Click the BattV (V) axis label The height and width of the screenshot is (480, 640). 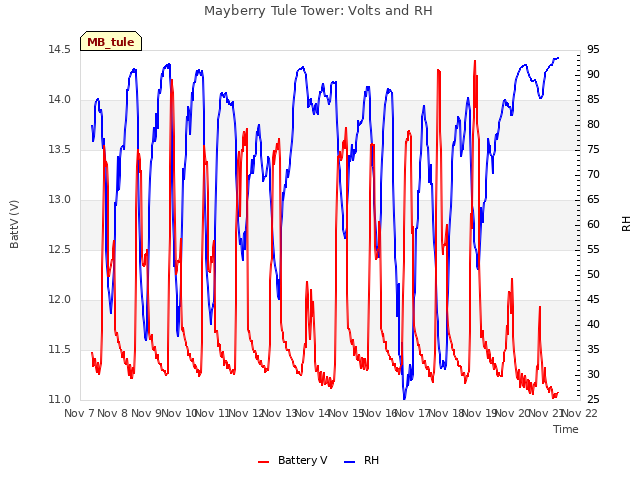click(14, 224)
